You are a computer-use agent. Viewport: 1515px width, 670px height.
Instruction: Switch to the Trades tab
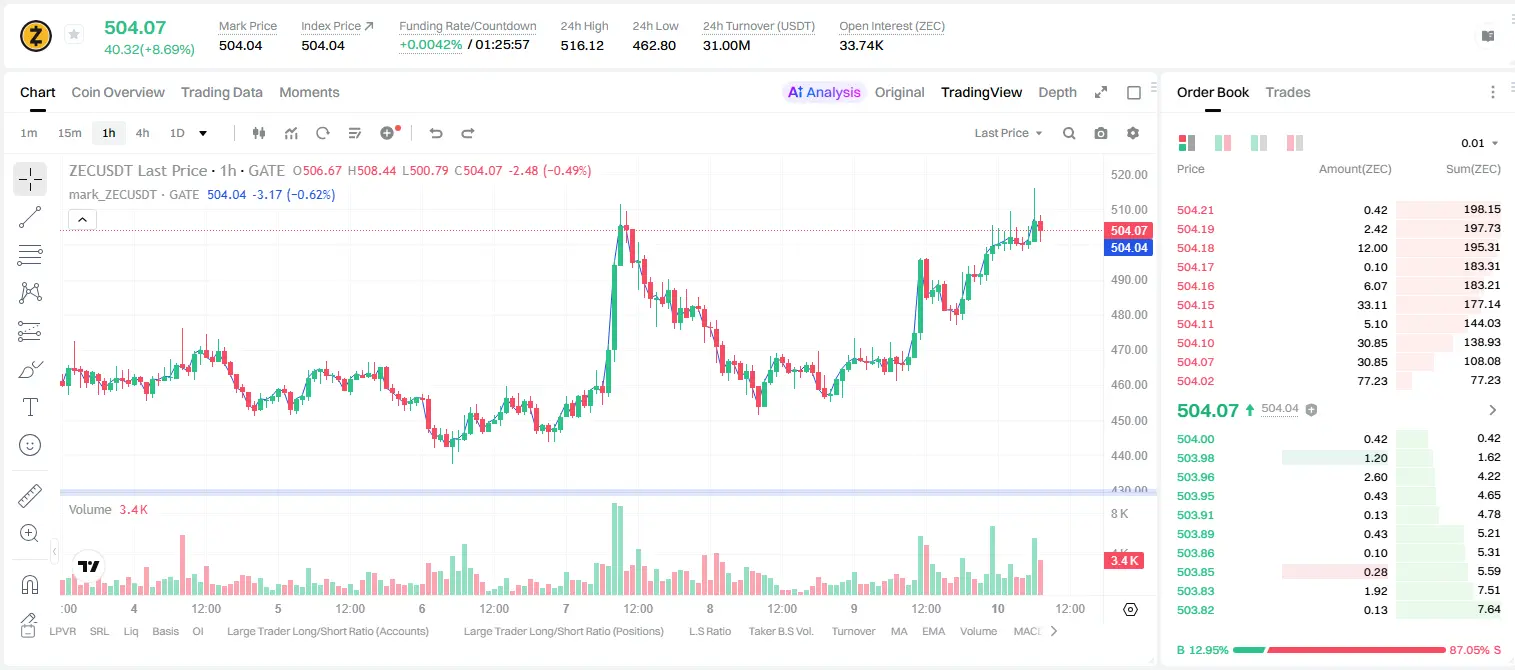point(1288,92)
